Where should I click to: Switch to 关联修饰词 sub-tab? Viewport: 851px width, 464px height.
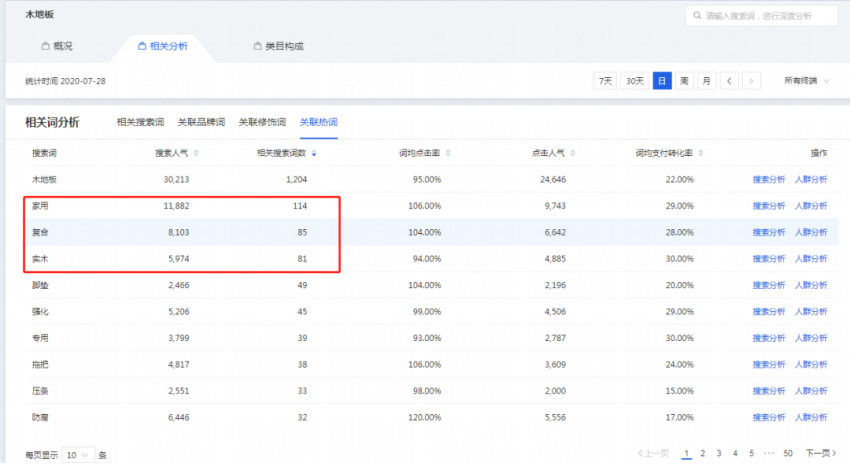[262, 122]
